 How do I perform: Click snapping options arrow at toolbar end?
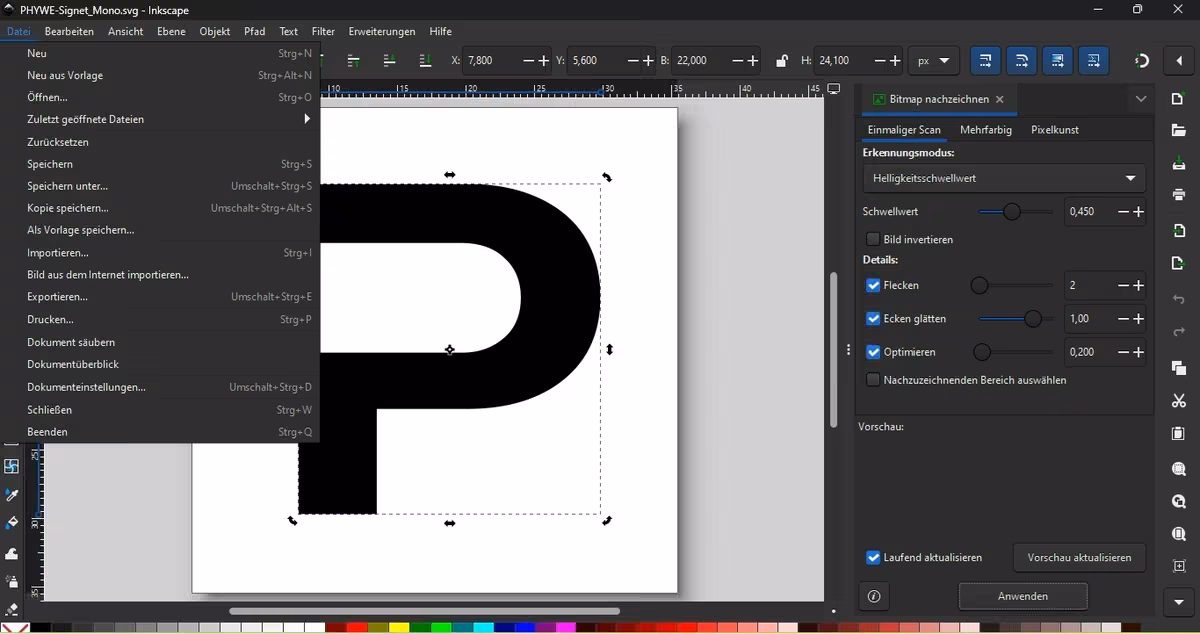coord(1179,61)
